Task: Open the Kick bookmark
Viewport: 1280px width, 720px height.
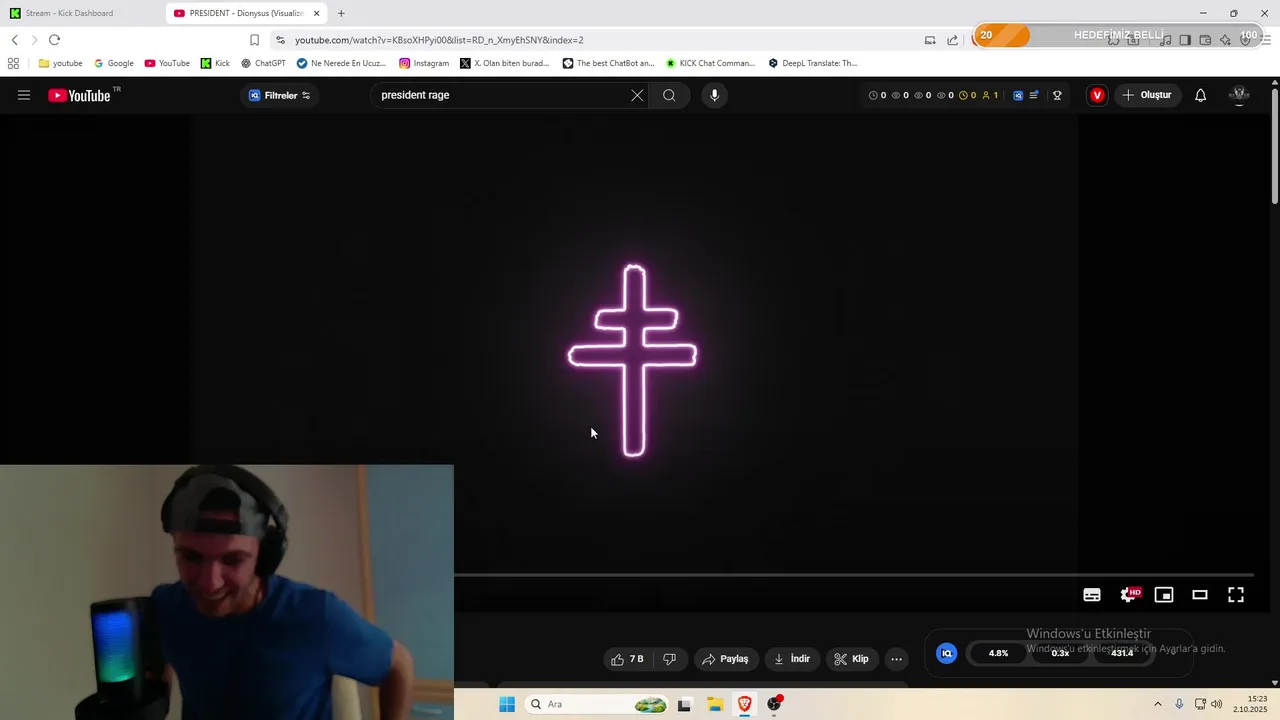Action: pyautogui.click(x=215, y=63)
